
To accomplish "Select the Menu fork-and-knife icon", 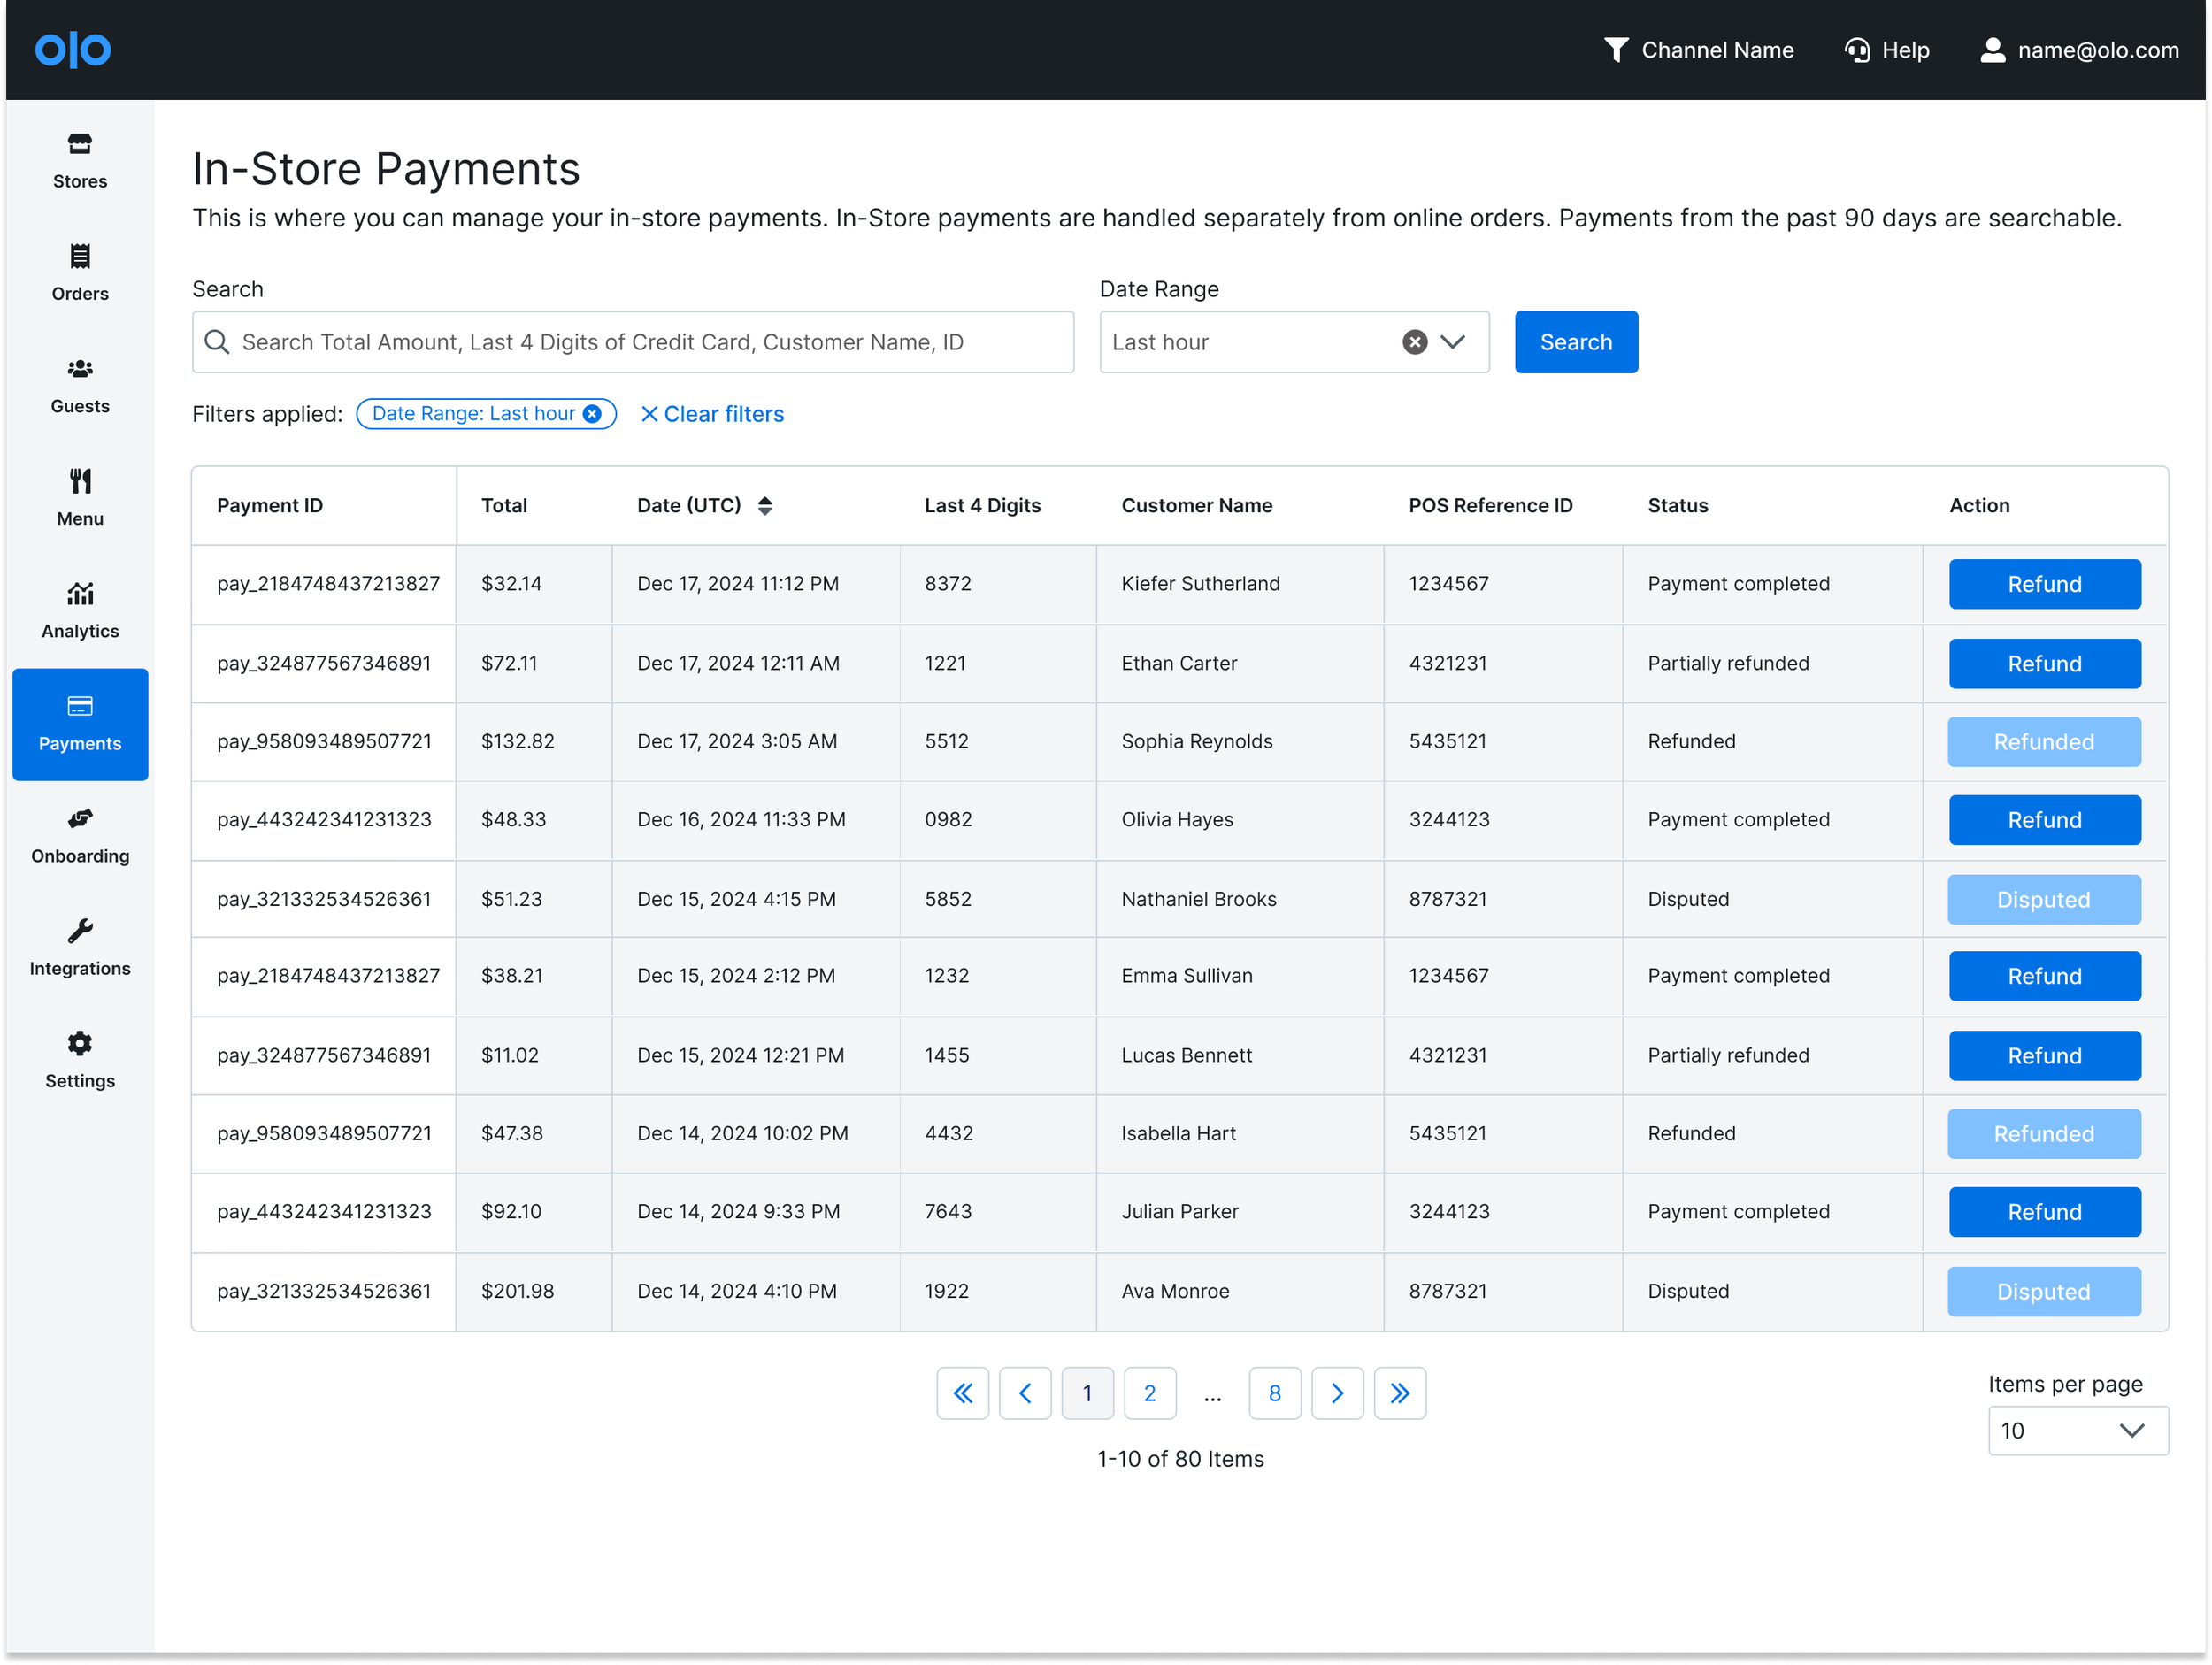I will tap(80, 481).
